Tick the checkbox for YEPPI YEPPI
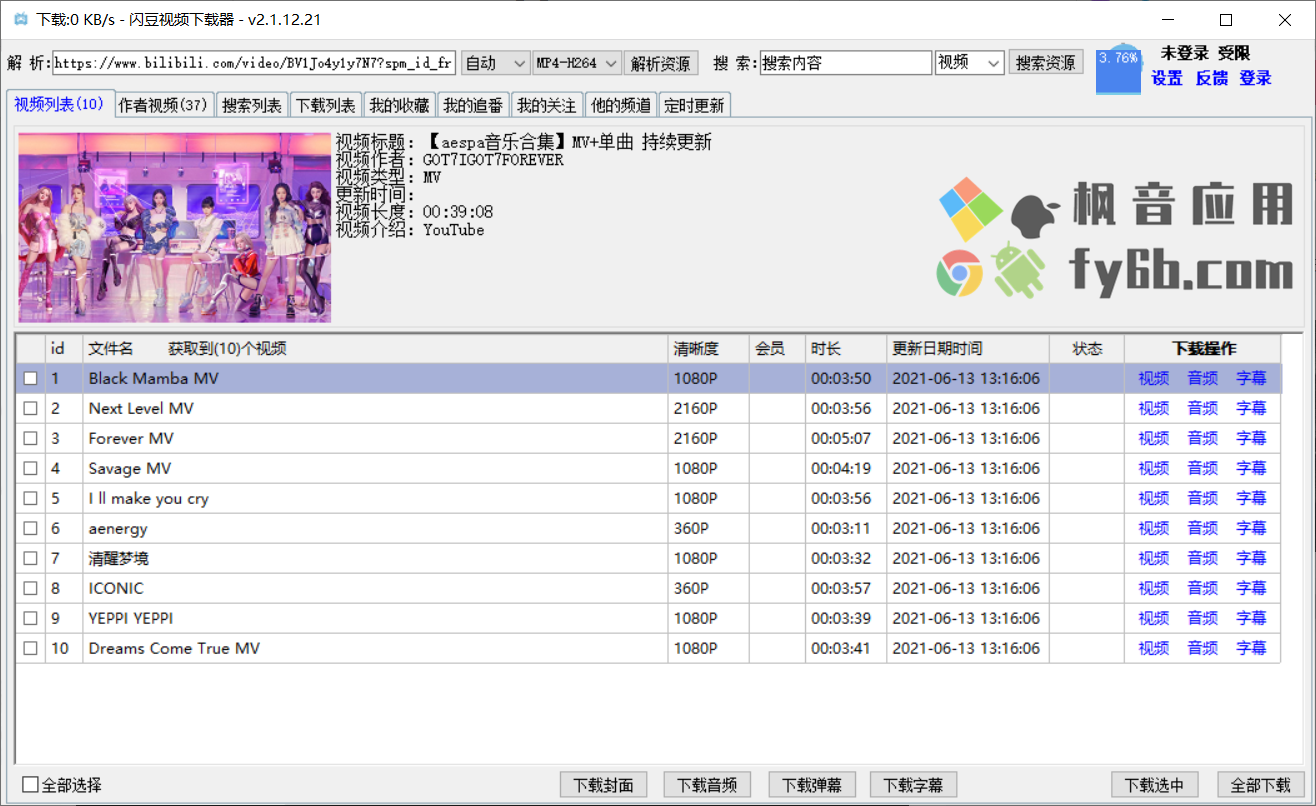Screen dimensions: 1316x806 [31, 619]
